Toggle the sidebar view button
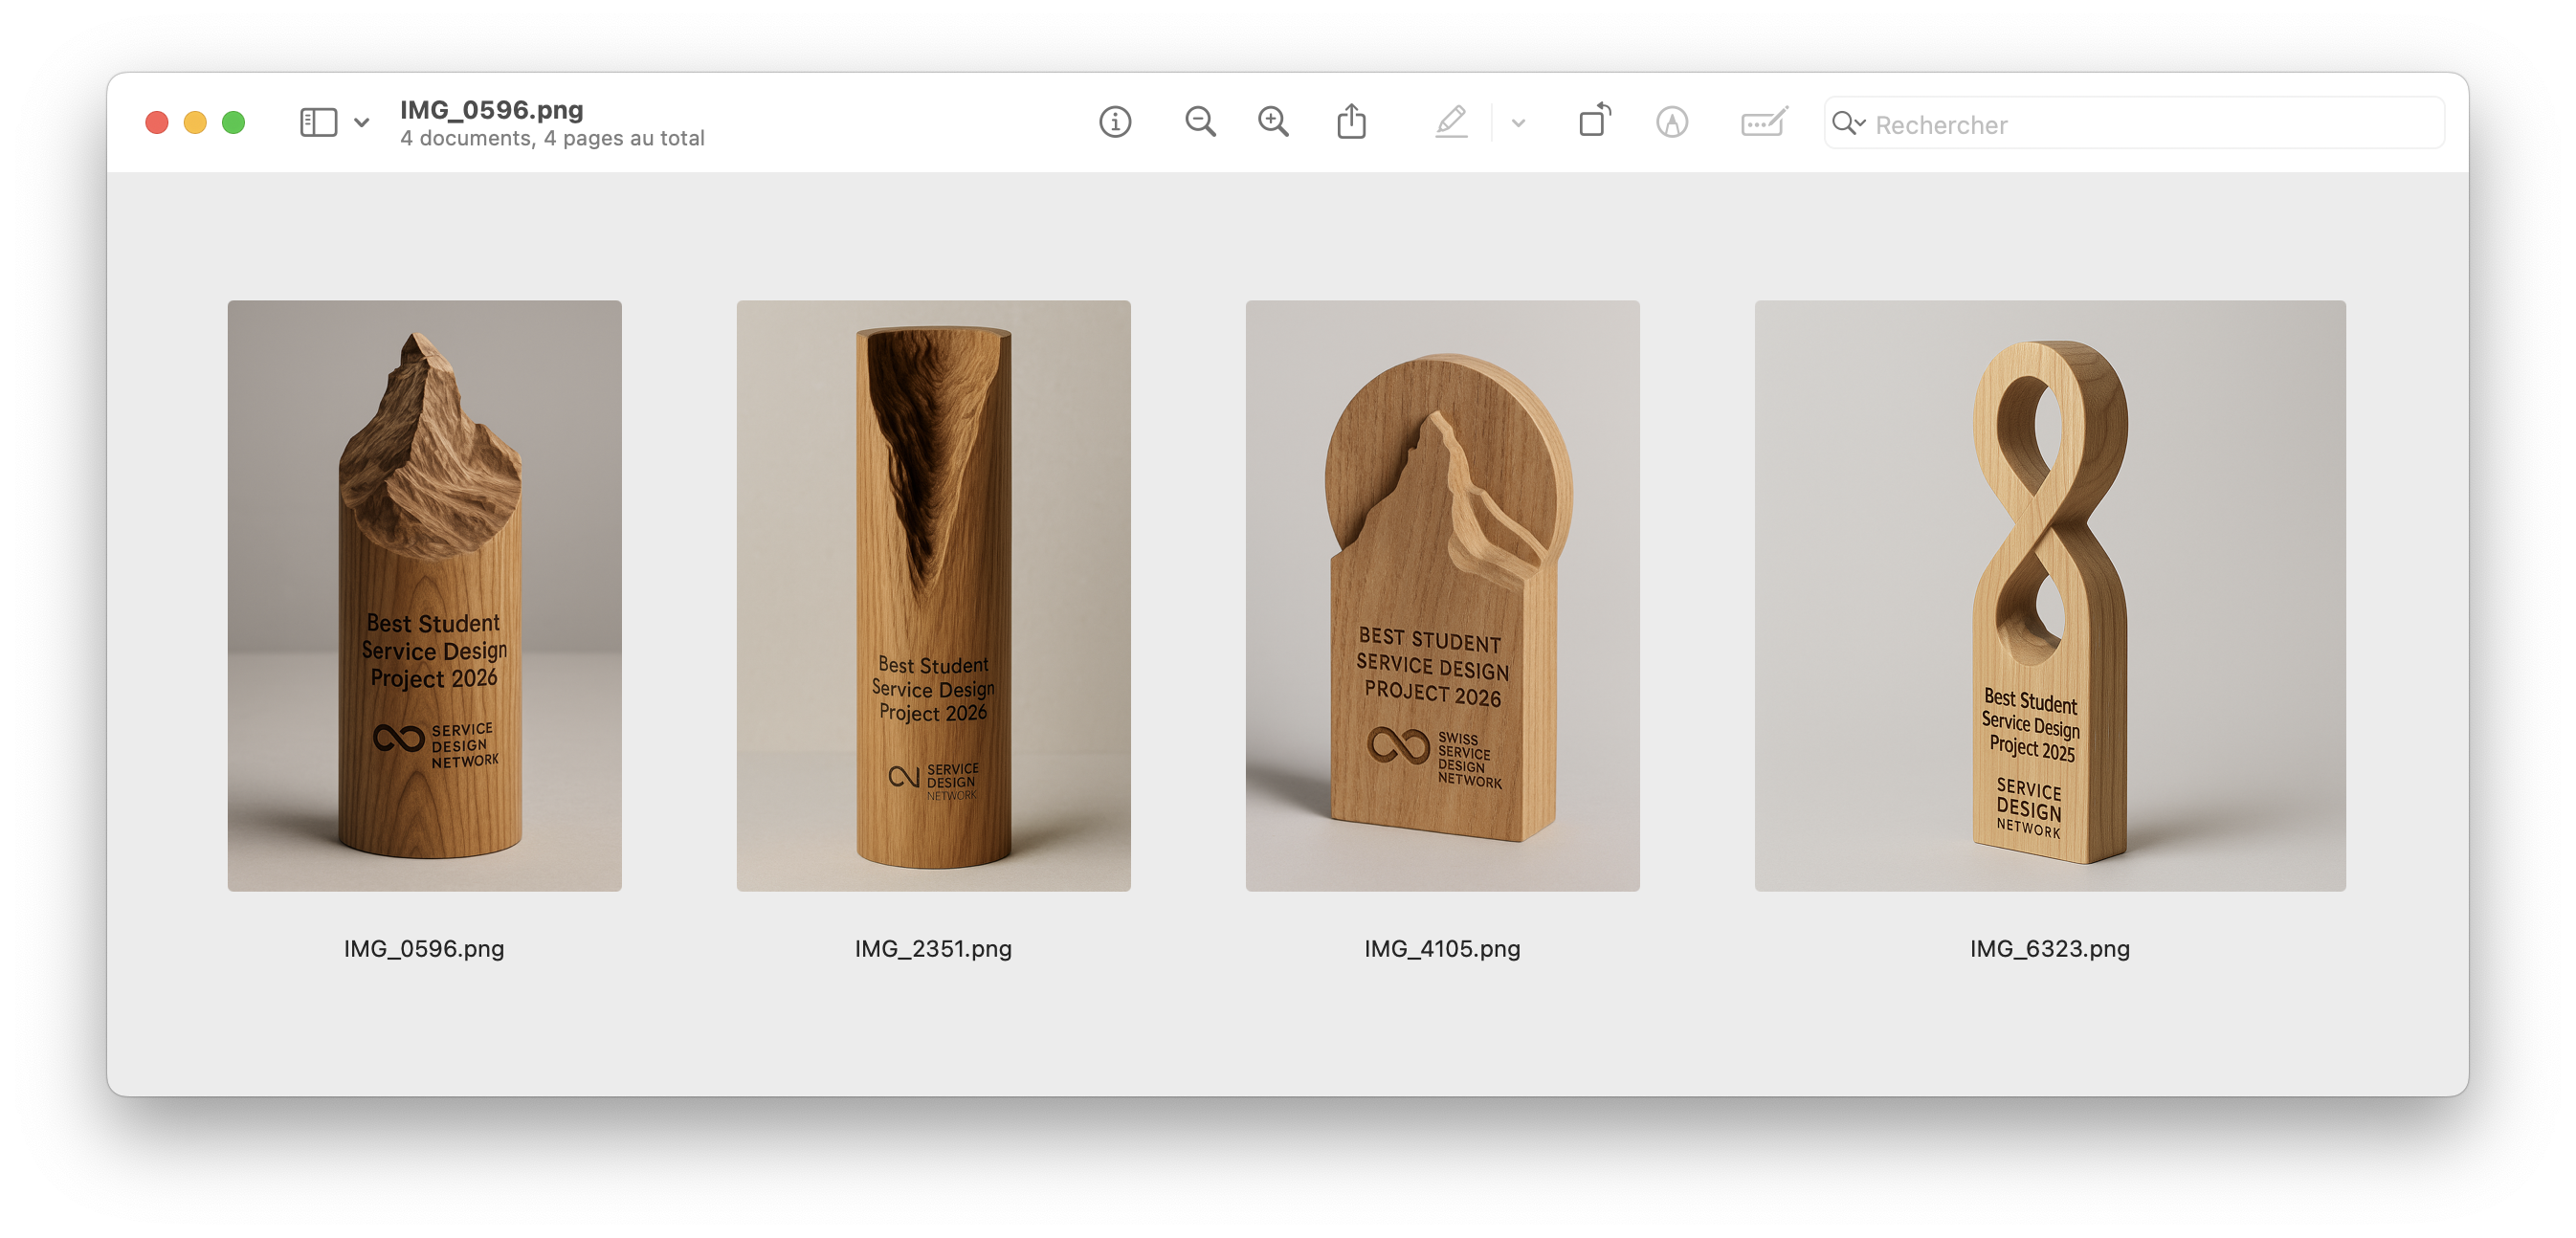 click(x=318, y=122)
